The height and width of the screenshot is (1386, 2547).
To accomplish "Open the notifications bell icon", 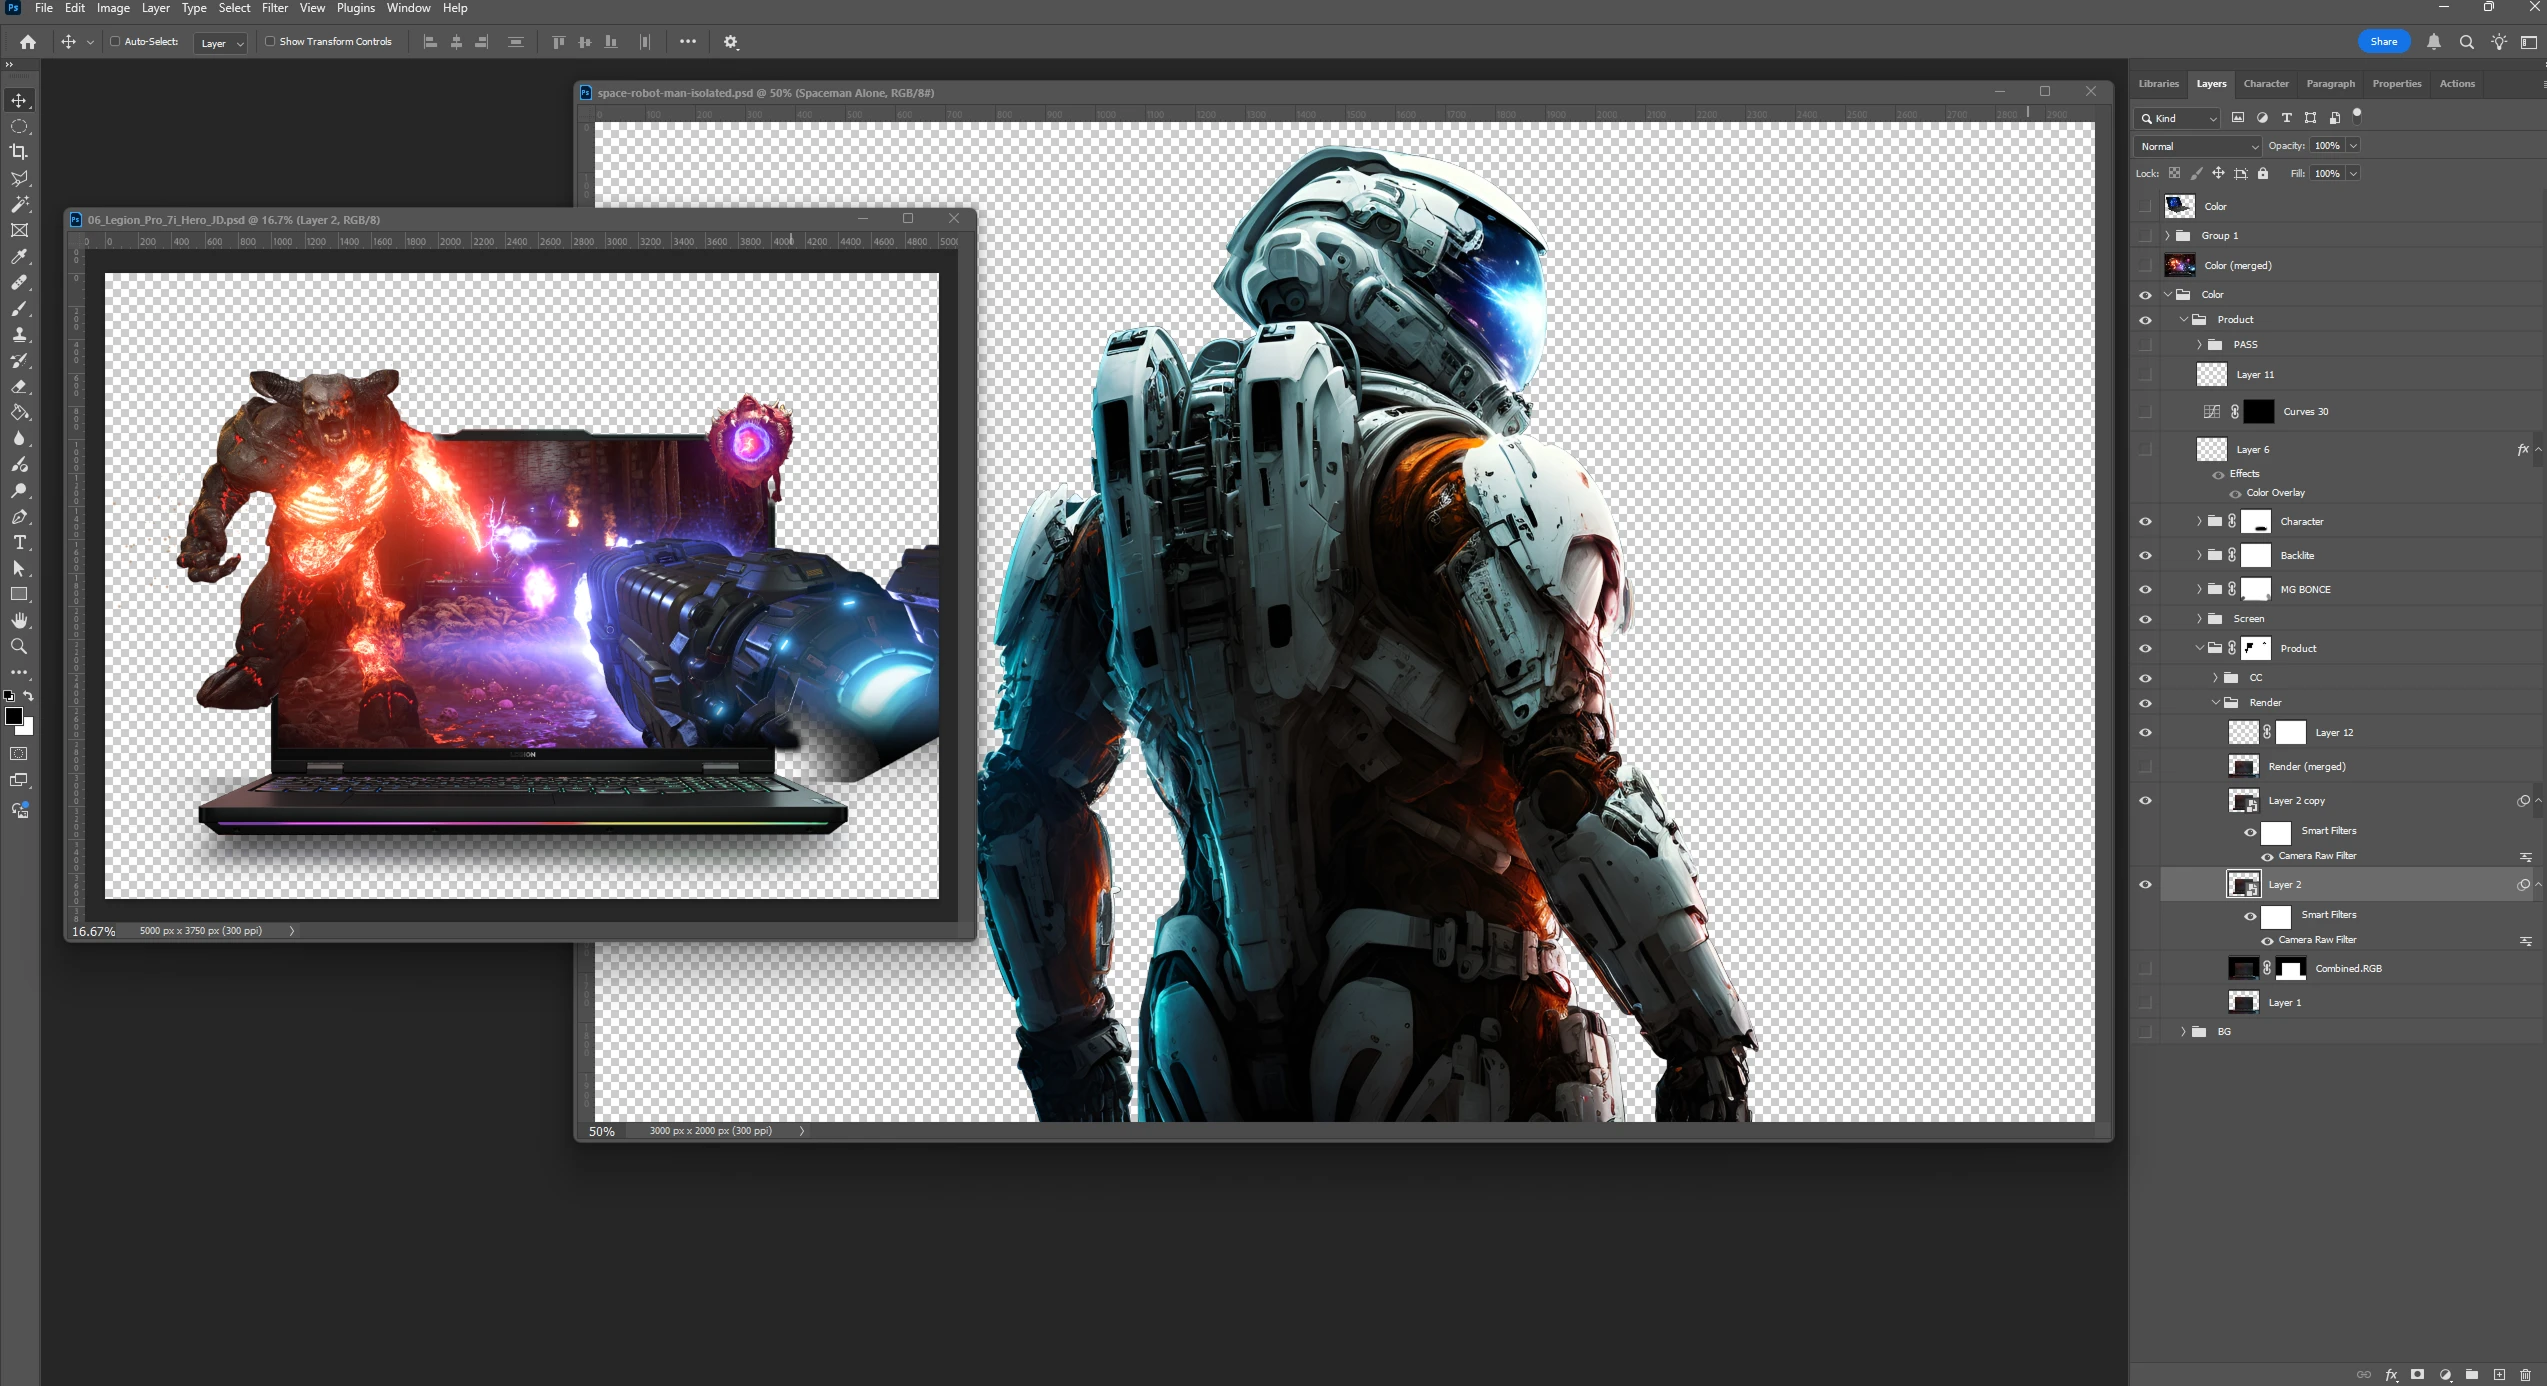I will pos(2434,42).
